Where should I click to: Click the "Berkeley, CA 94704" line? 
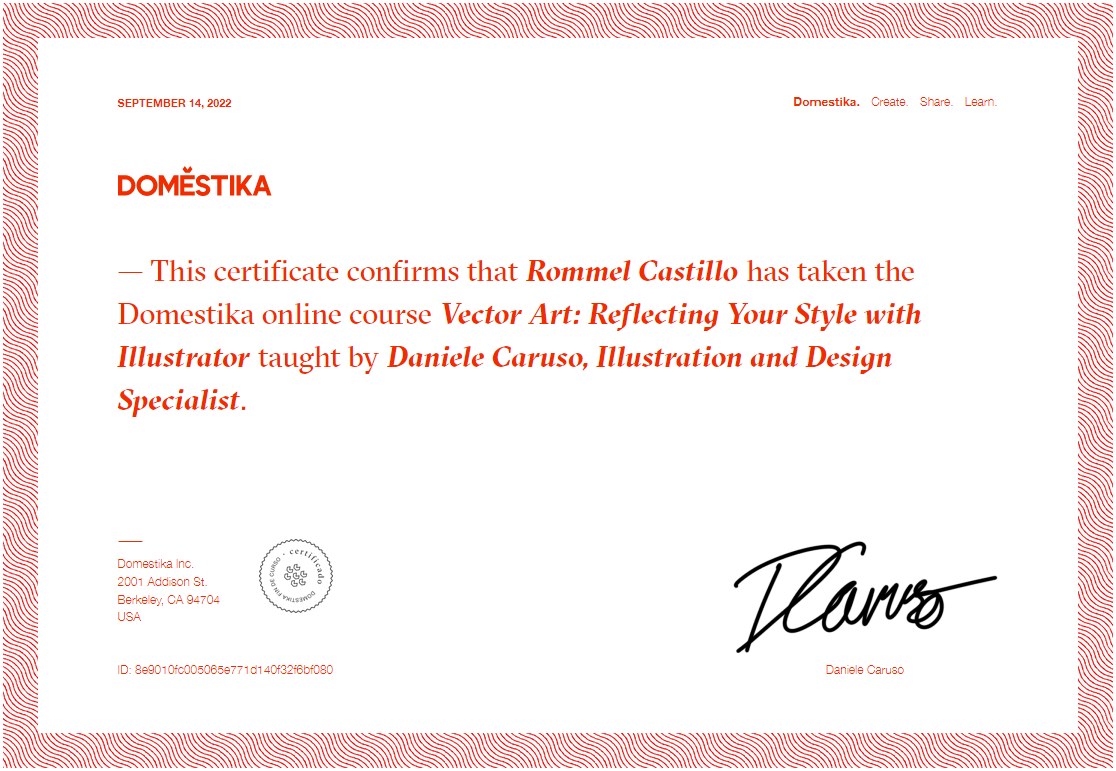pyautogui.click(x=168, y=600)
